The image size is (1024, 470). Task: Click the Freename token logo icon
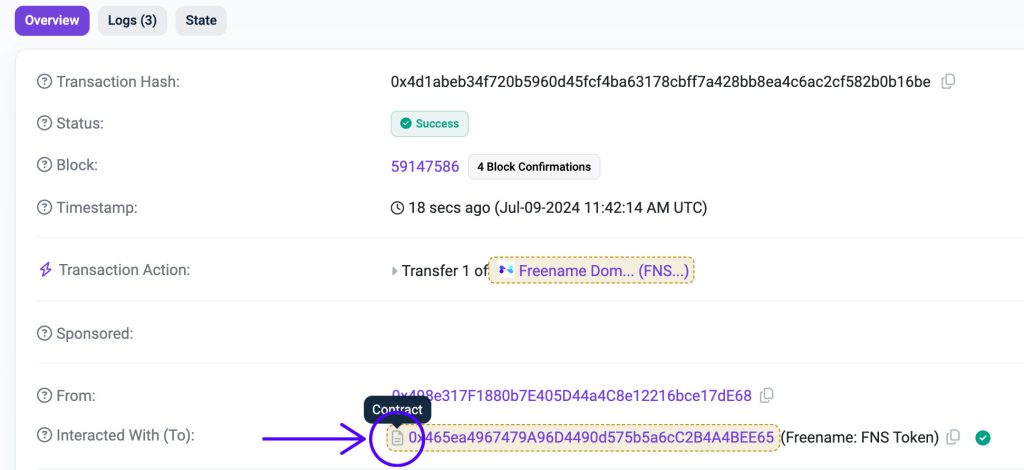click(x=505, y=270)
